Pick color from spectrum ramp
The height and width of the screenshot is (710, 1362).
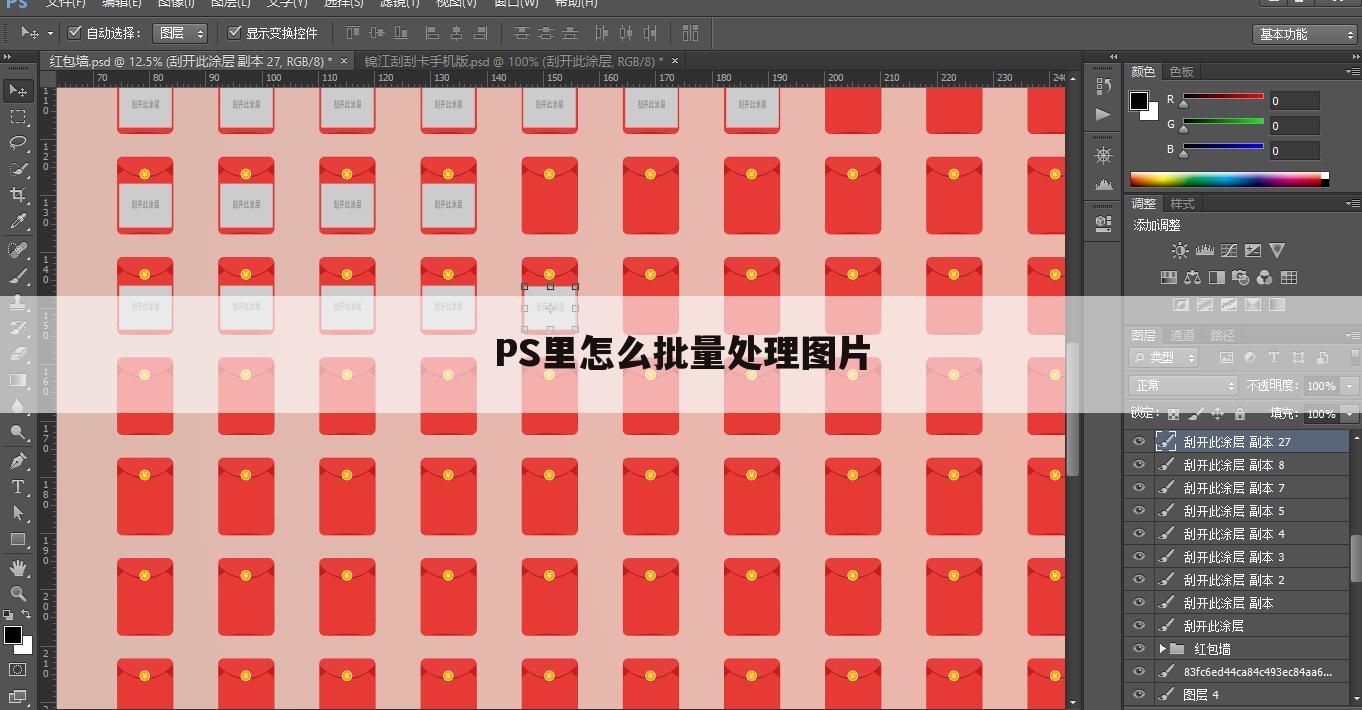[1229, 179]
